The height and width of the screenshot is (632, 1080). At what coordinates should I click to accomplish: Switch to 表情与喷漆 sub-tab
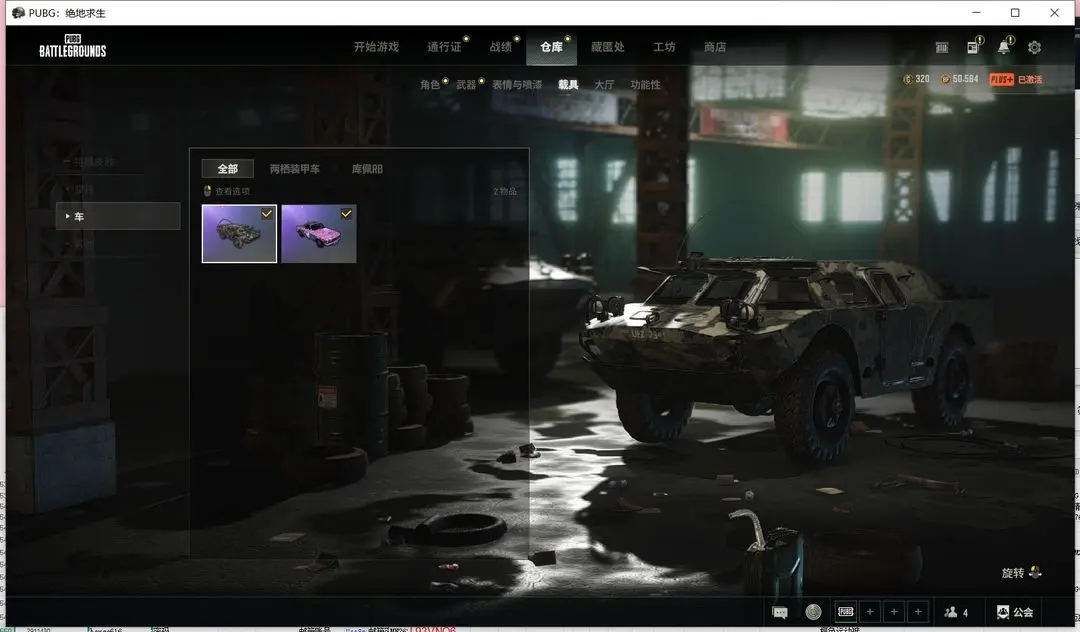tap(517, 85)
